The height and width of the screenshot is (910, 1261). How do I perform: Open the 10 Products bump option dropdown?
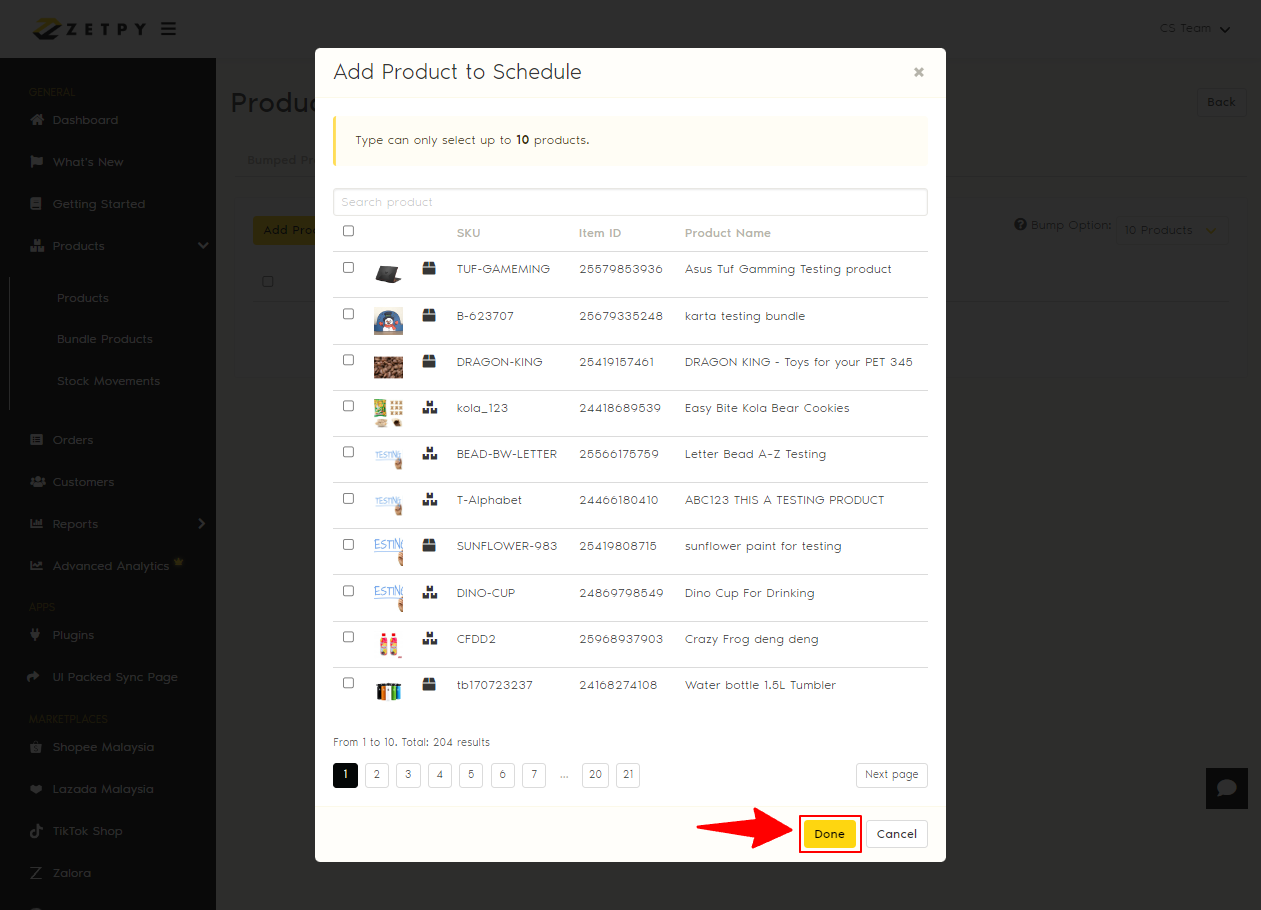point(1171,230)
